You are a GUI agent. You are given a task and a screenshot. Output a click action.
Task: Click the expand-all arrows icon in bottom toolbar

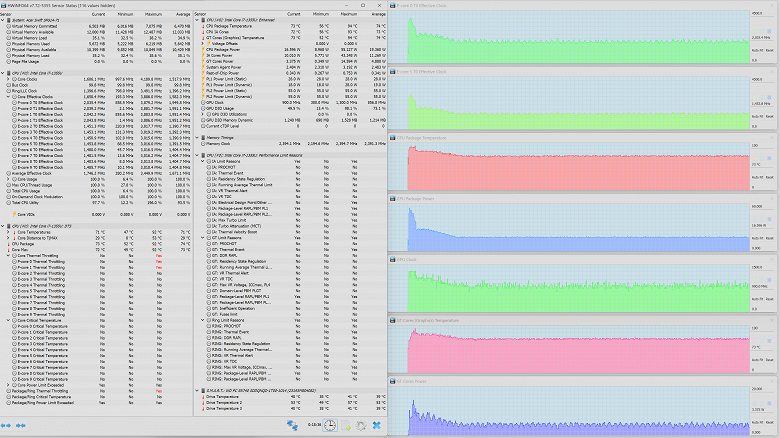pyautogui.click(x=6, y=426)
